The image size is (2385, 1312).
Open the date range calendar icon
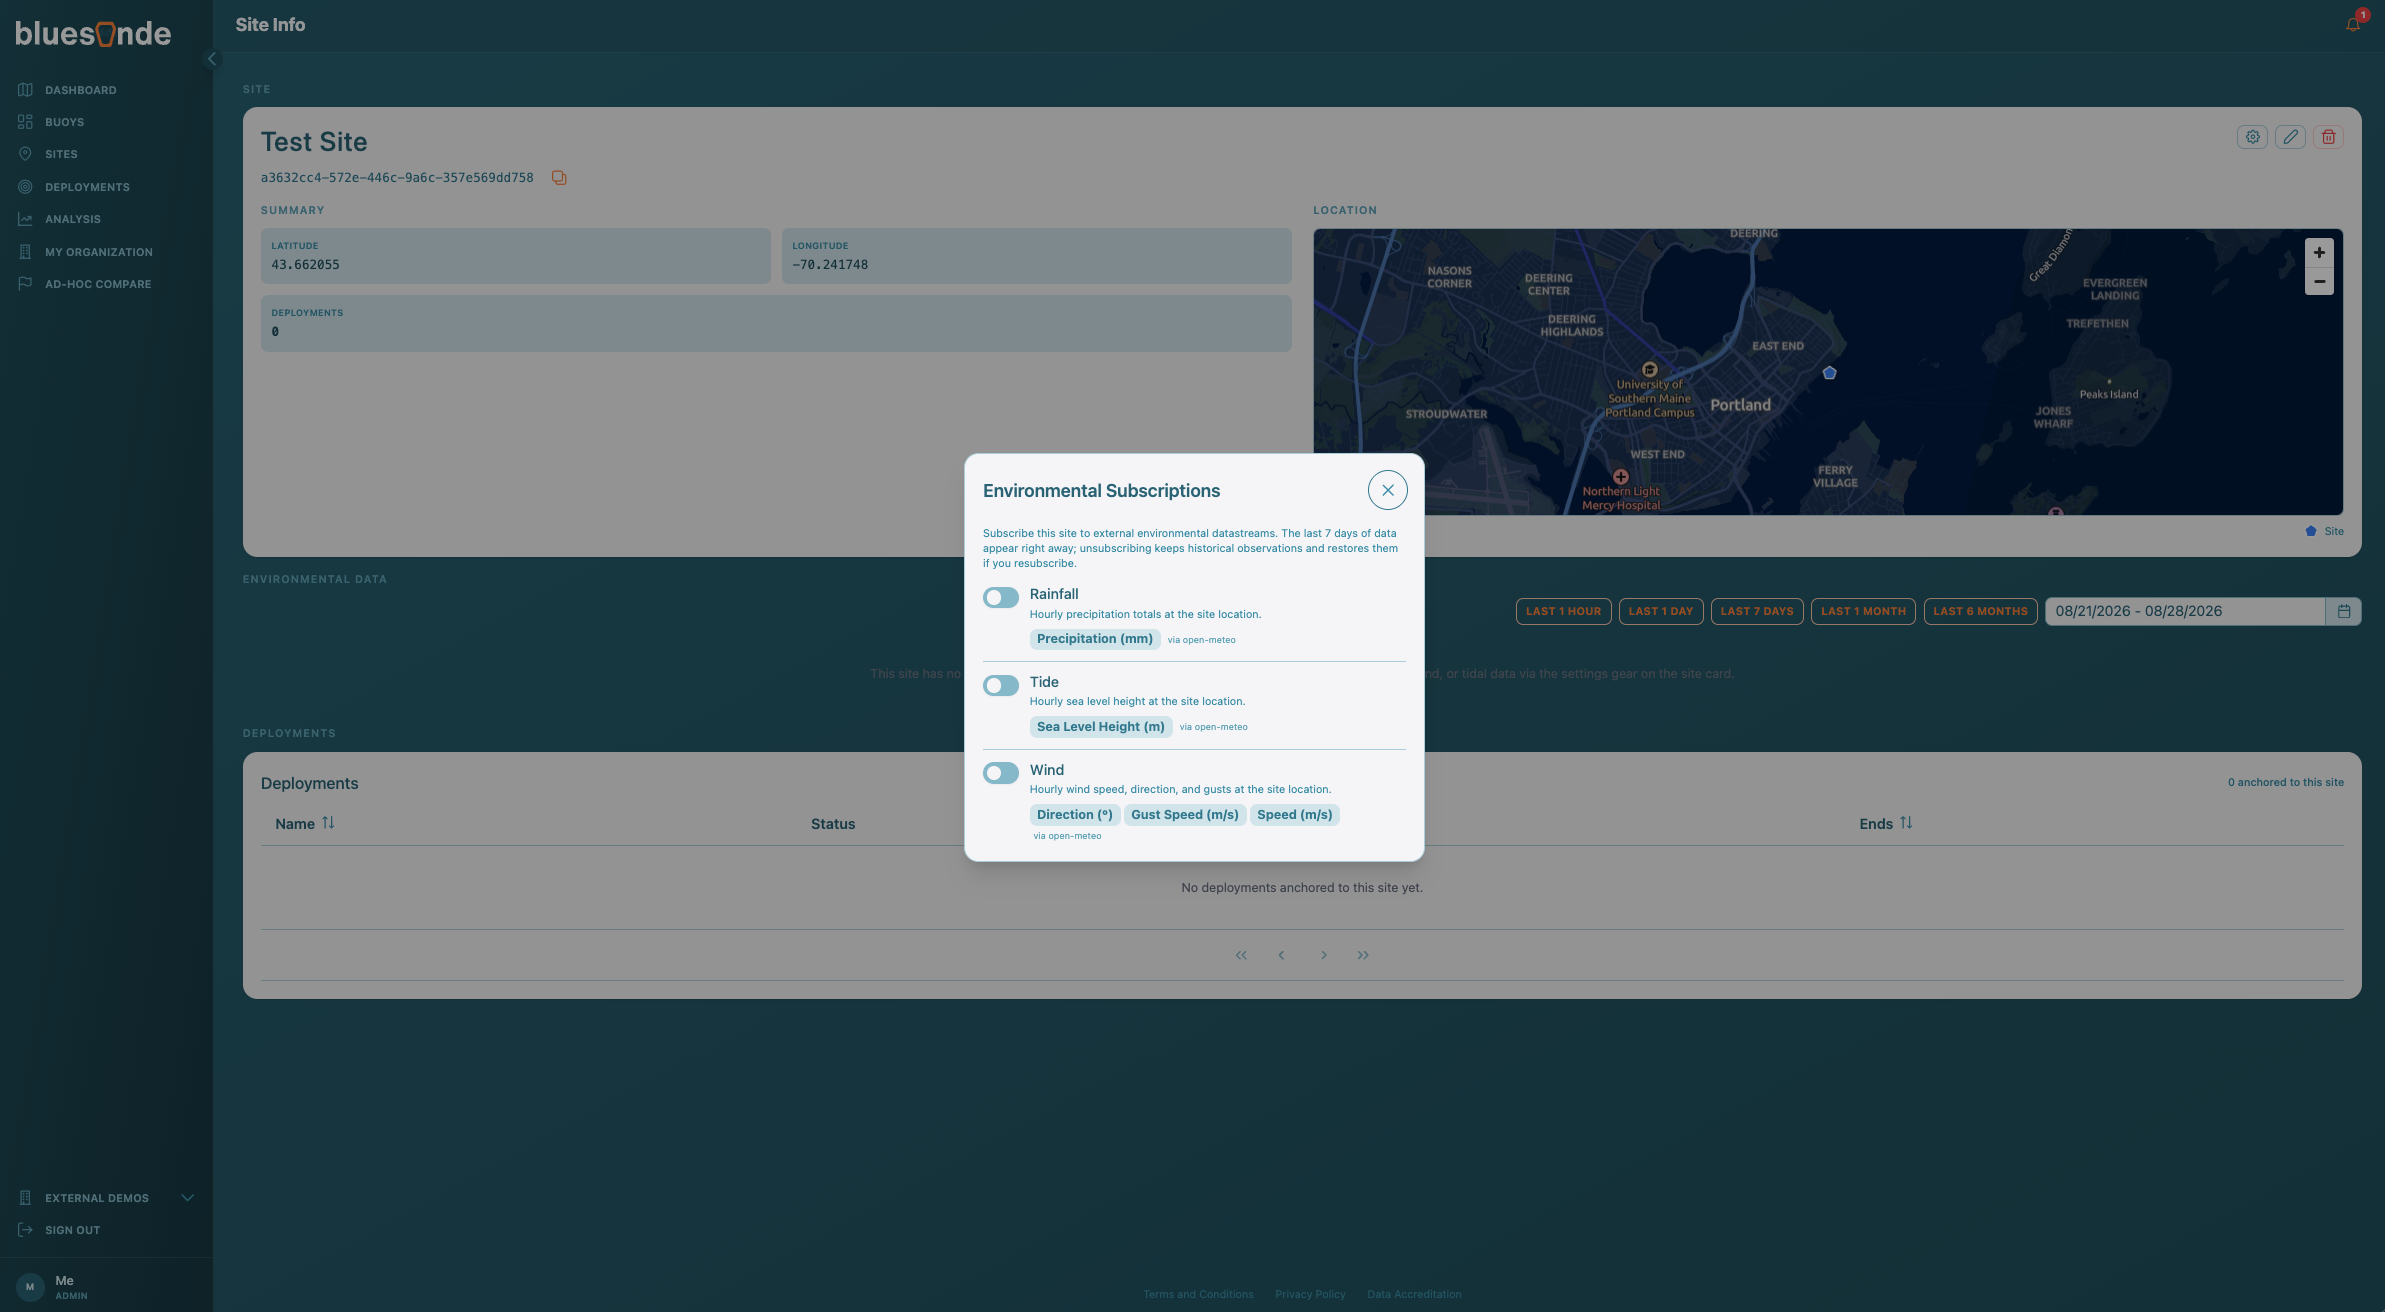pyautogui.click(x=2343, y=611)
